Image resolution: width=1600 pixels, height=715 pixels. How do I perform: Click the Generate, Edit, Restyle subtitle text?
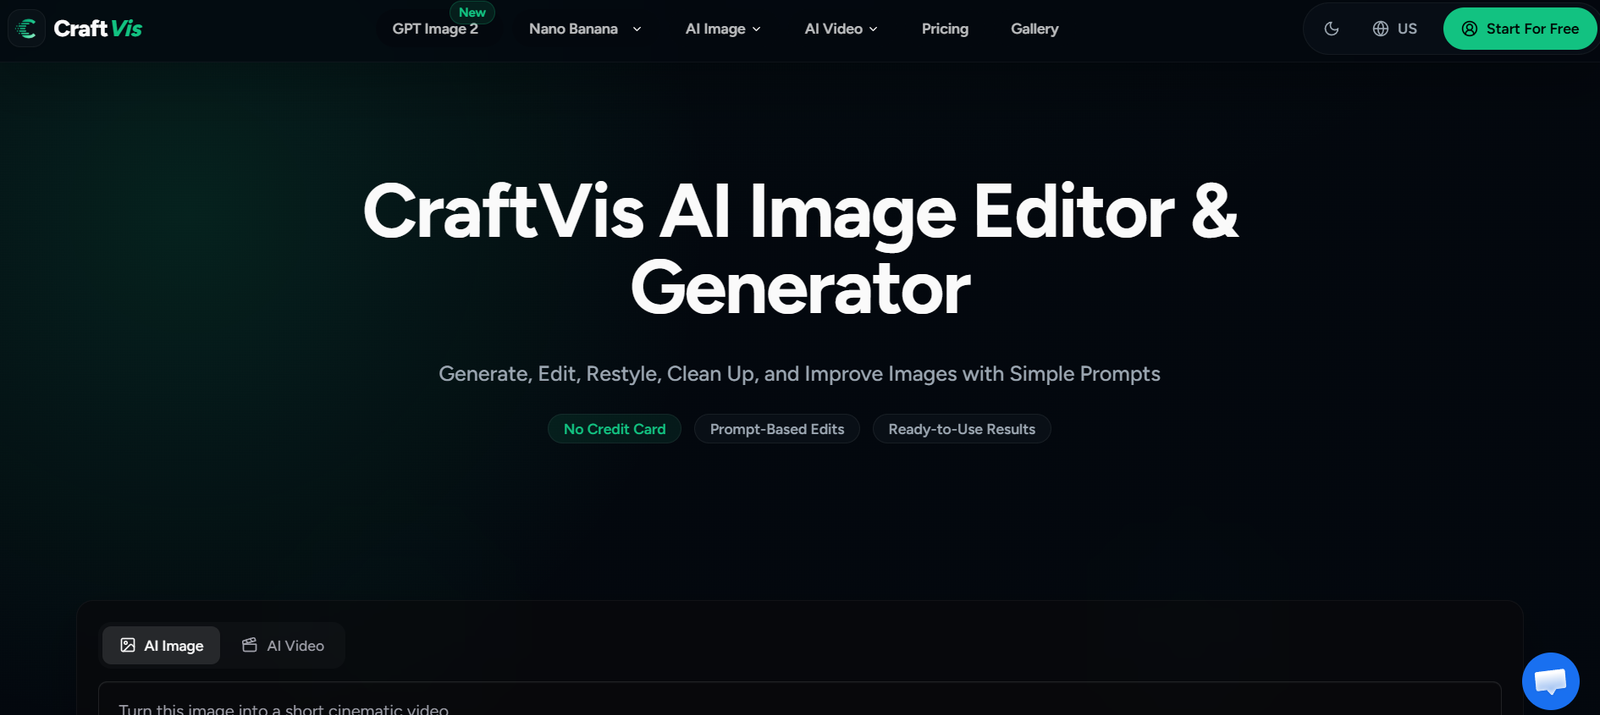800,374
